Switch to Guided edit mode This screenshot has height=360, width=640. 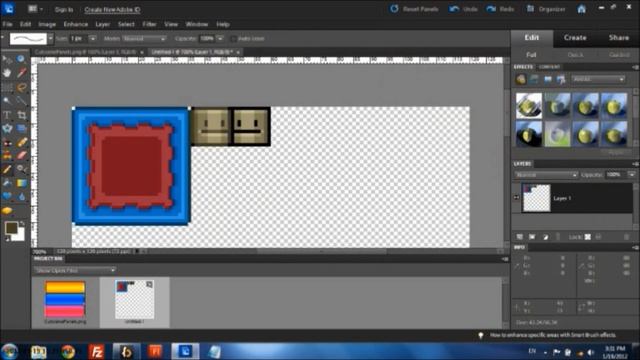[619, 55]
